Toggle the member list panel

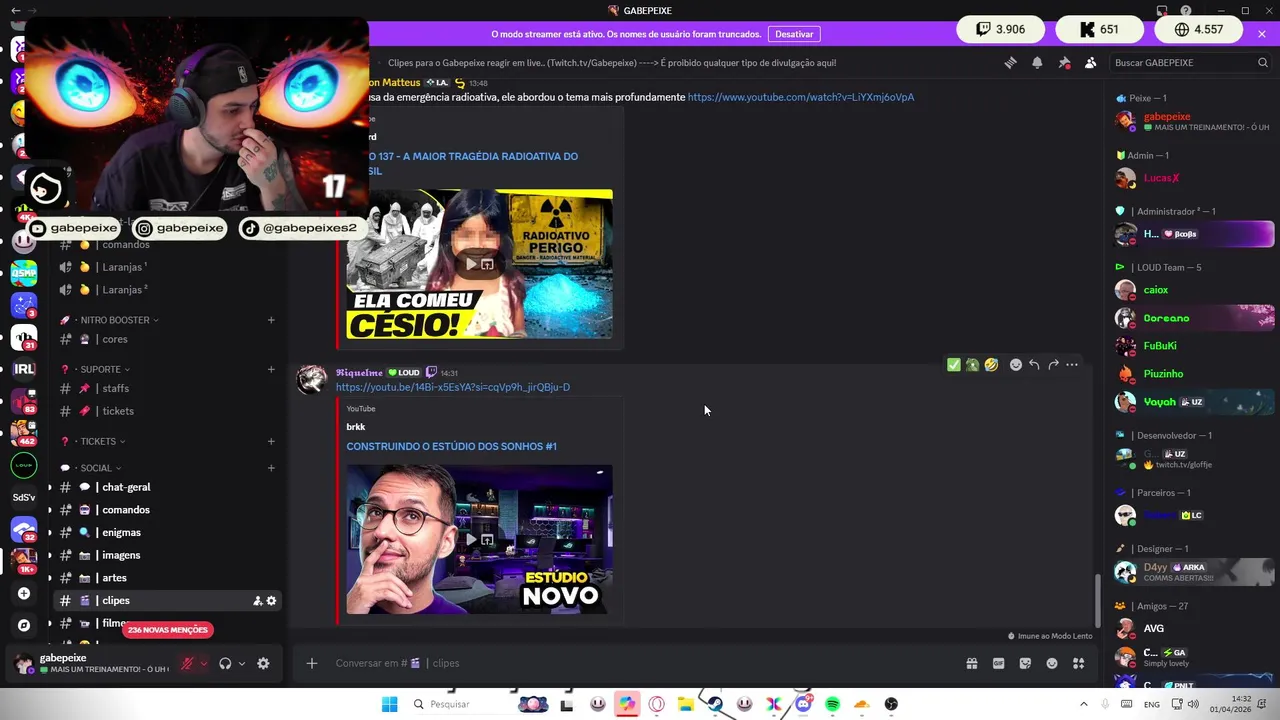[x=1090, y=62]
